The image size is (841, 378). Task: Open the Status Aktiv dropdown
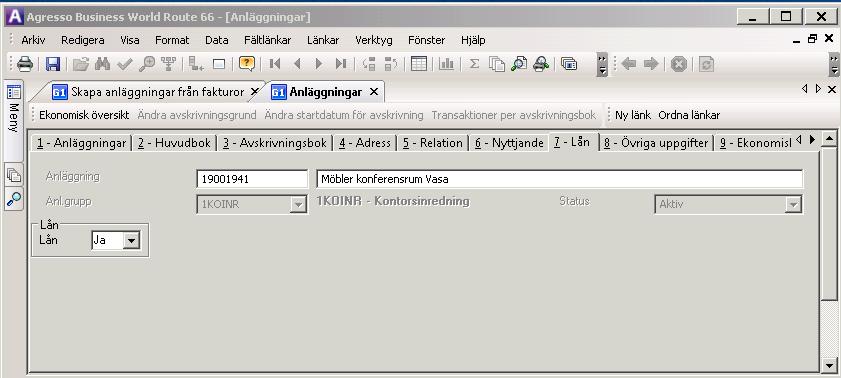pyautogui.click(x=793, y=204)
